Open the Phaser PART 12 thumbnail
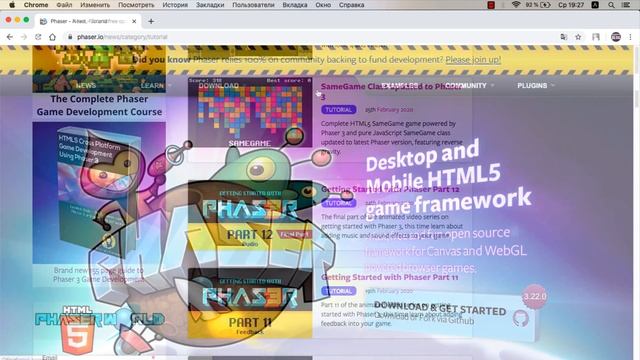The height and width of the screenshot is (360, 640). click(250, 215)
